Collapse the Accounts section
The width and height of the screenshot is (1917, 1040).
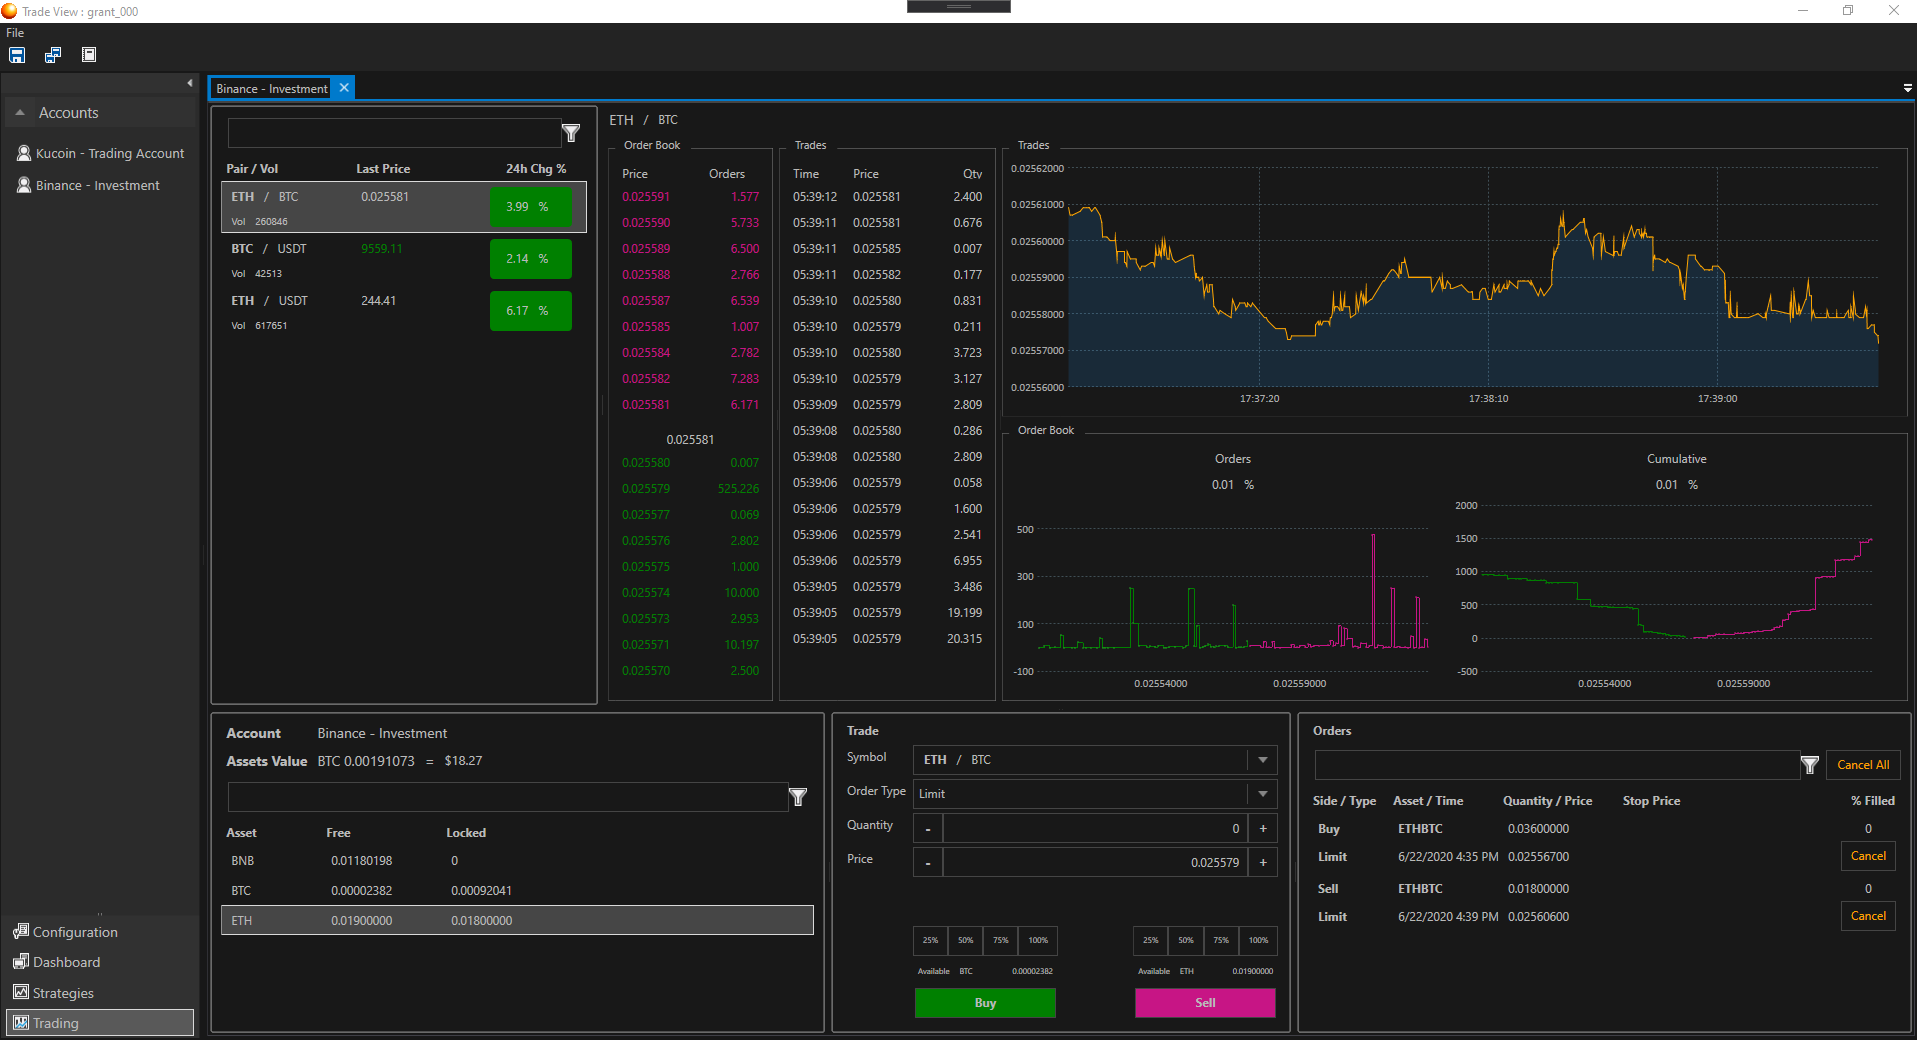pos(20,113)
